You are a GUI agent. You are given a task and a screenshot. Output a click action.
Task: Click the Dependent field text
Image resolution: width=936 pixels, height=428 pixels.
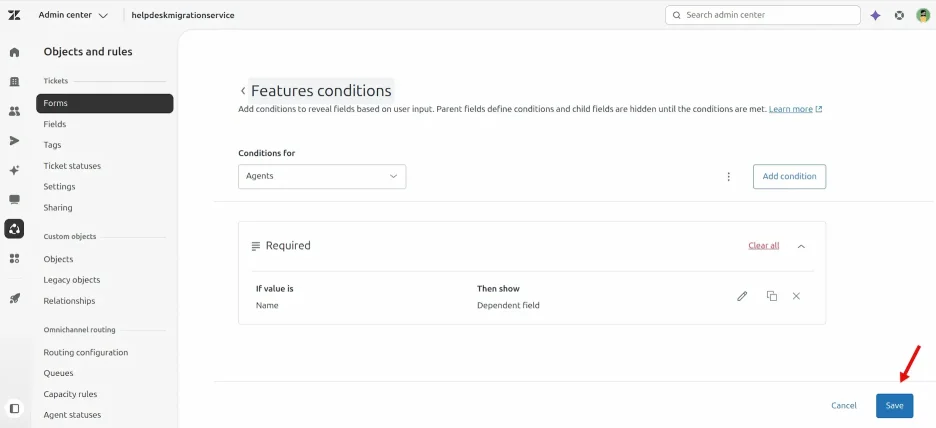tap(508, 306)
